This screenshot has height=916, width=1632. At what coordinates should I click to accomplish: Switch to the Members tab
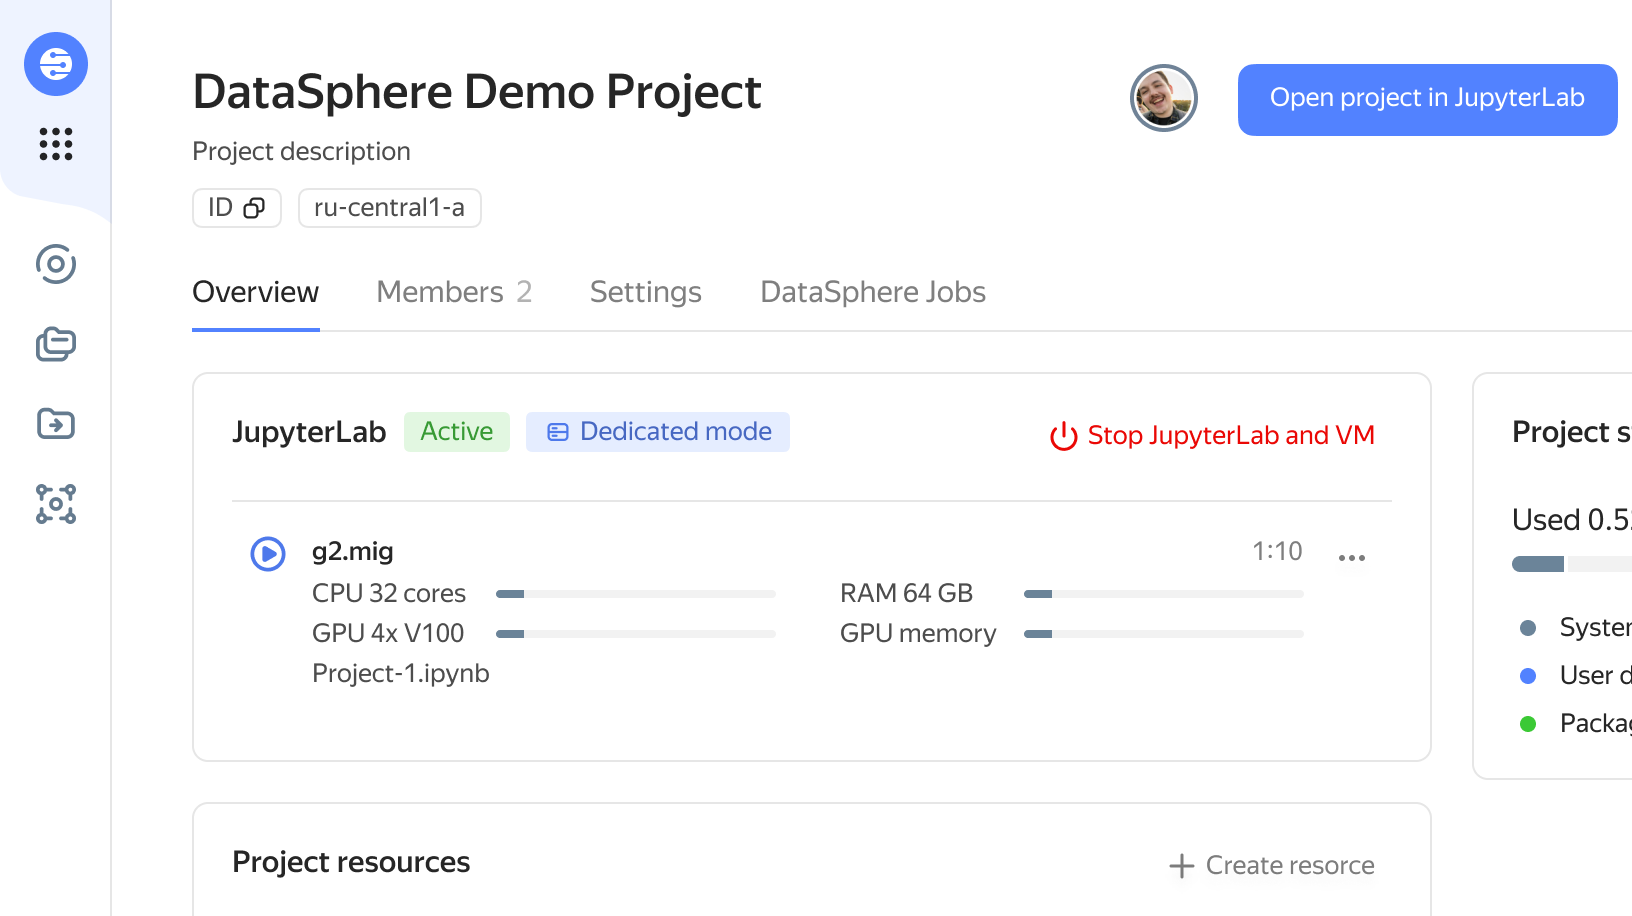pos(455,292)
